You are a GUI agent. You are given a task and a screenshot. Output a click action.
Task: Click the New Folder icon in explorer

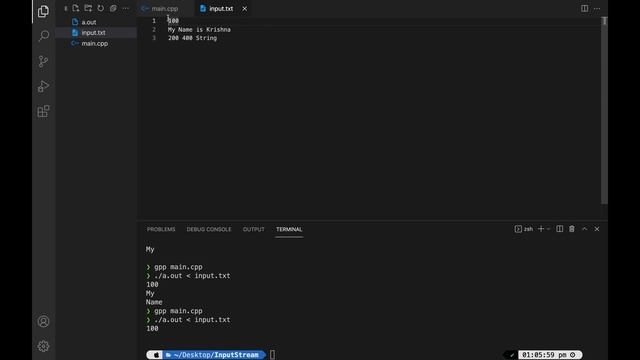tap(88, 8)
